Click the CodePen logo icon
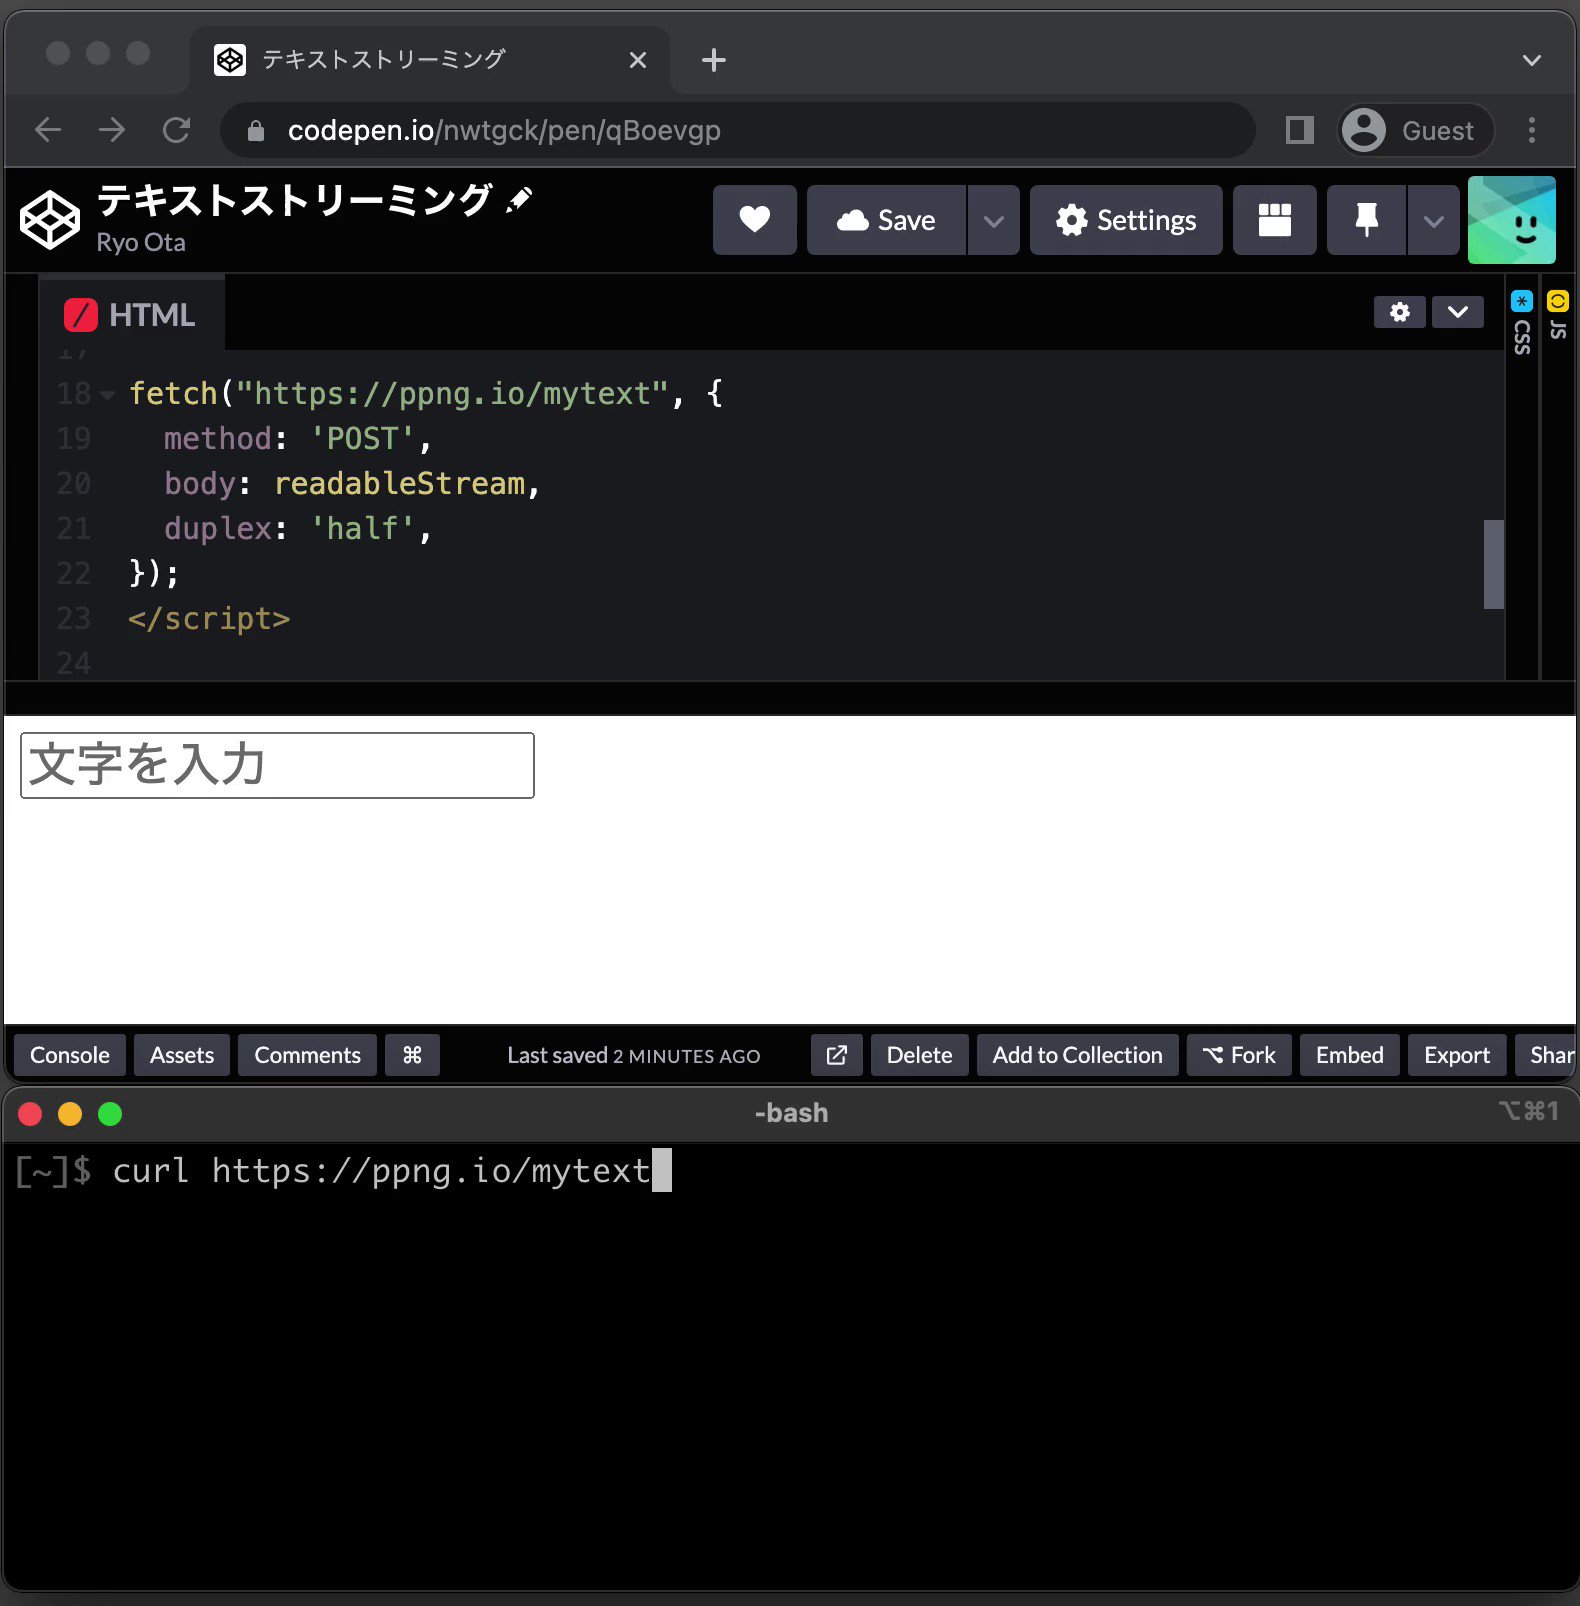The image size is (1580, 1606). (50, 220)
